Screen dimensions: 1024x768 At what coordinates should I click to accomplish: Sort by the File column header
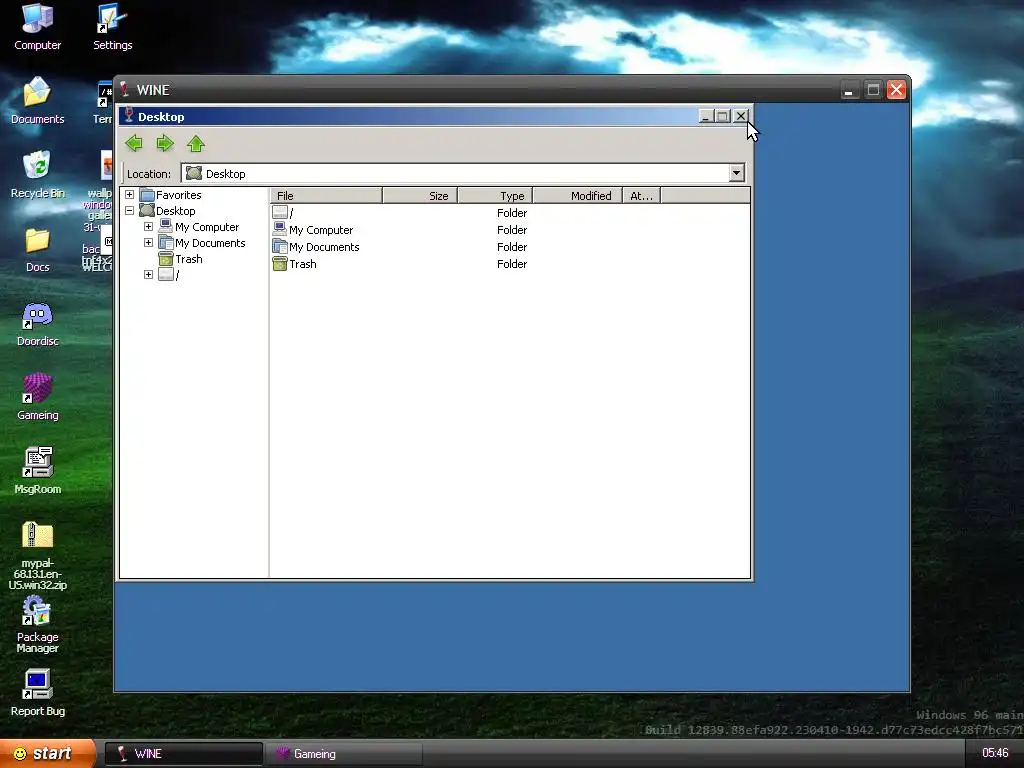pyautogui.click(x=326, y=195)
